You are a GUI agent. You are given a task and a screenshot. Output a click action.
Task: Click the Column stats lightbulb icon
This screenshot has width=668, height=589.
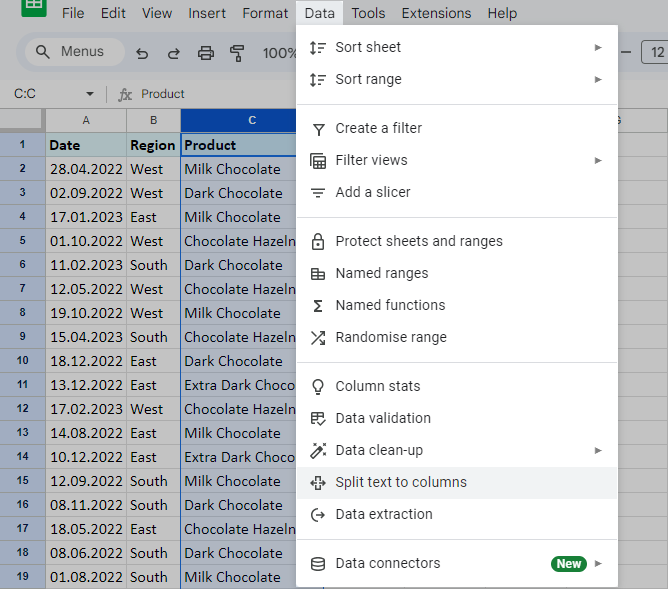click(x=318, y=387)
